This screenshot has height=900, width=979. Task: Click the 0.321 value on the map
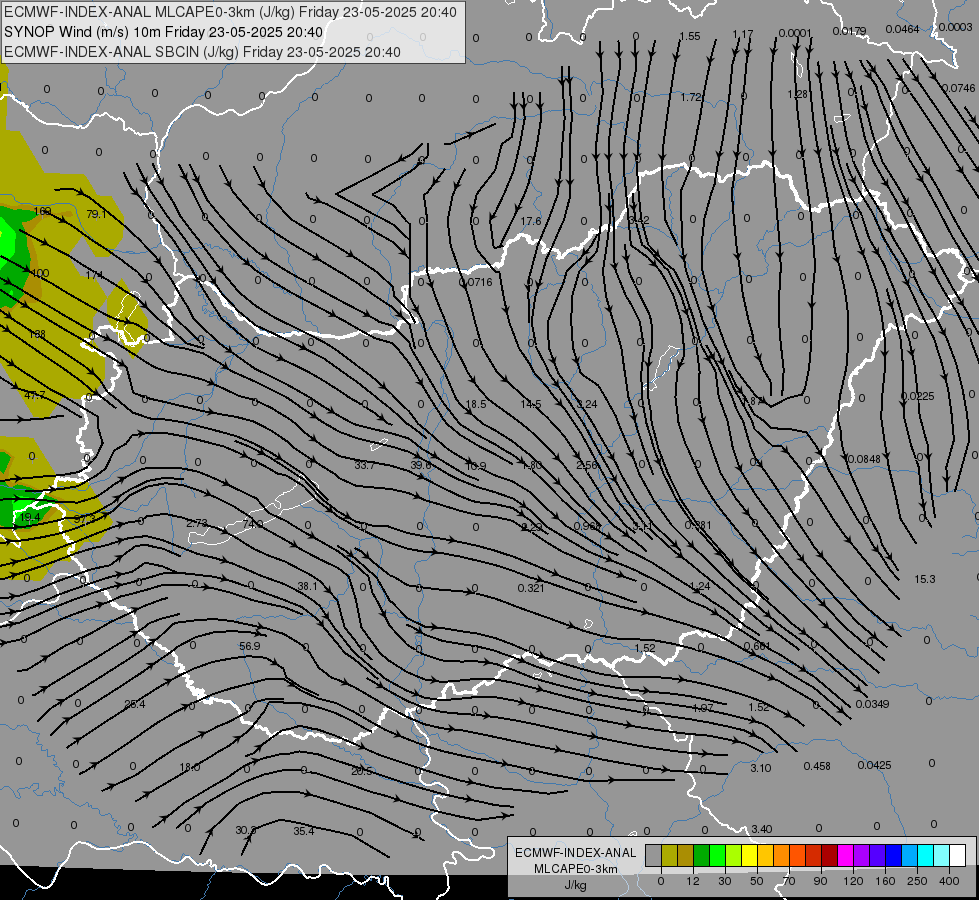(x=531, y=588)
